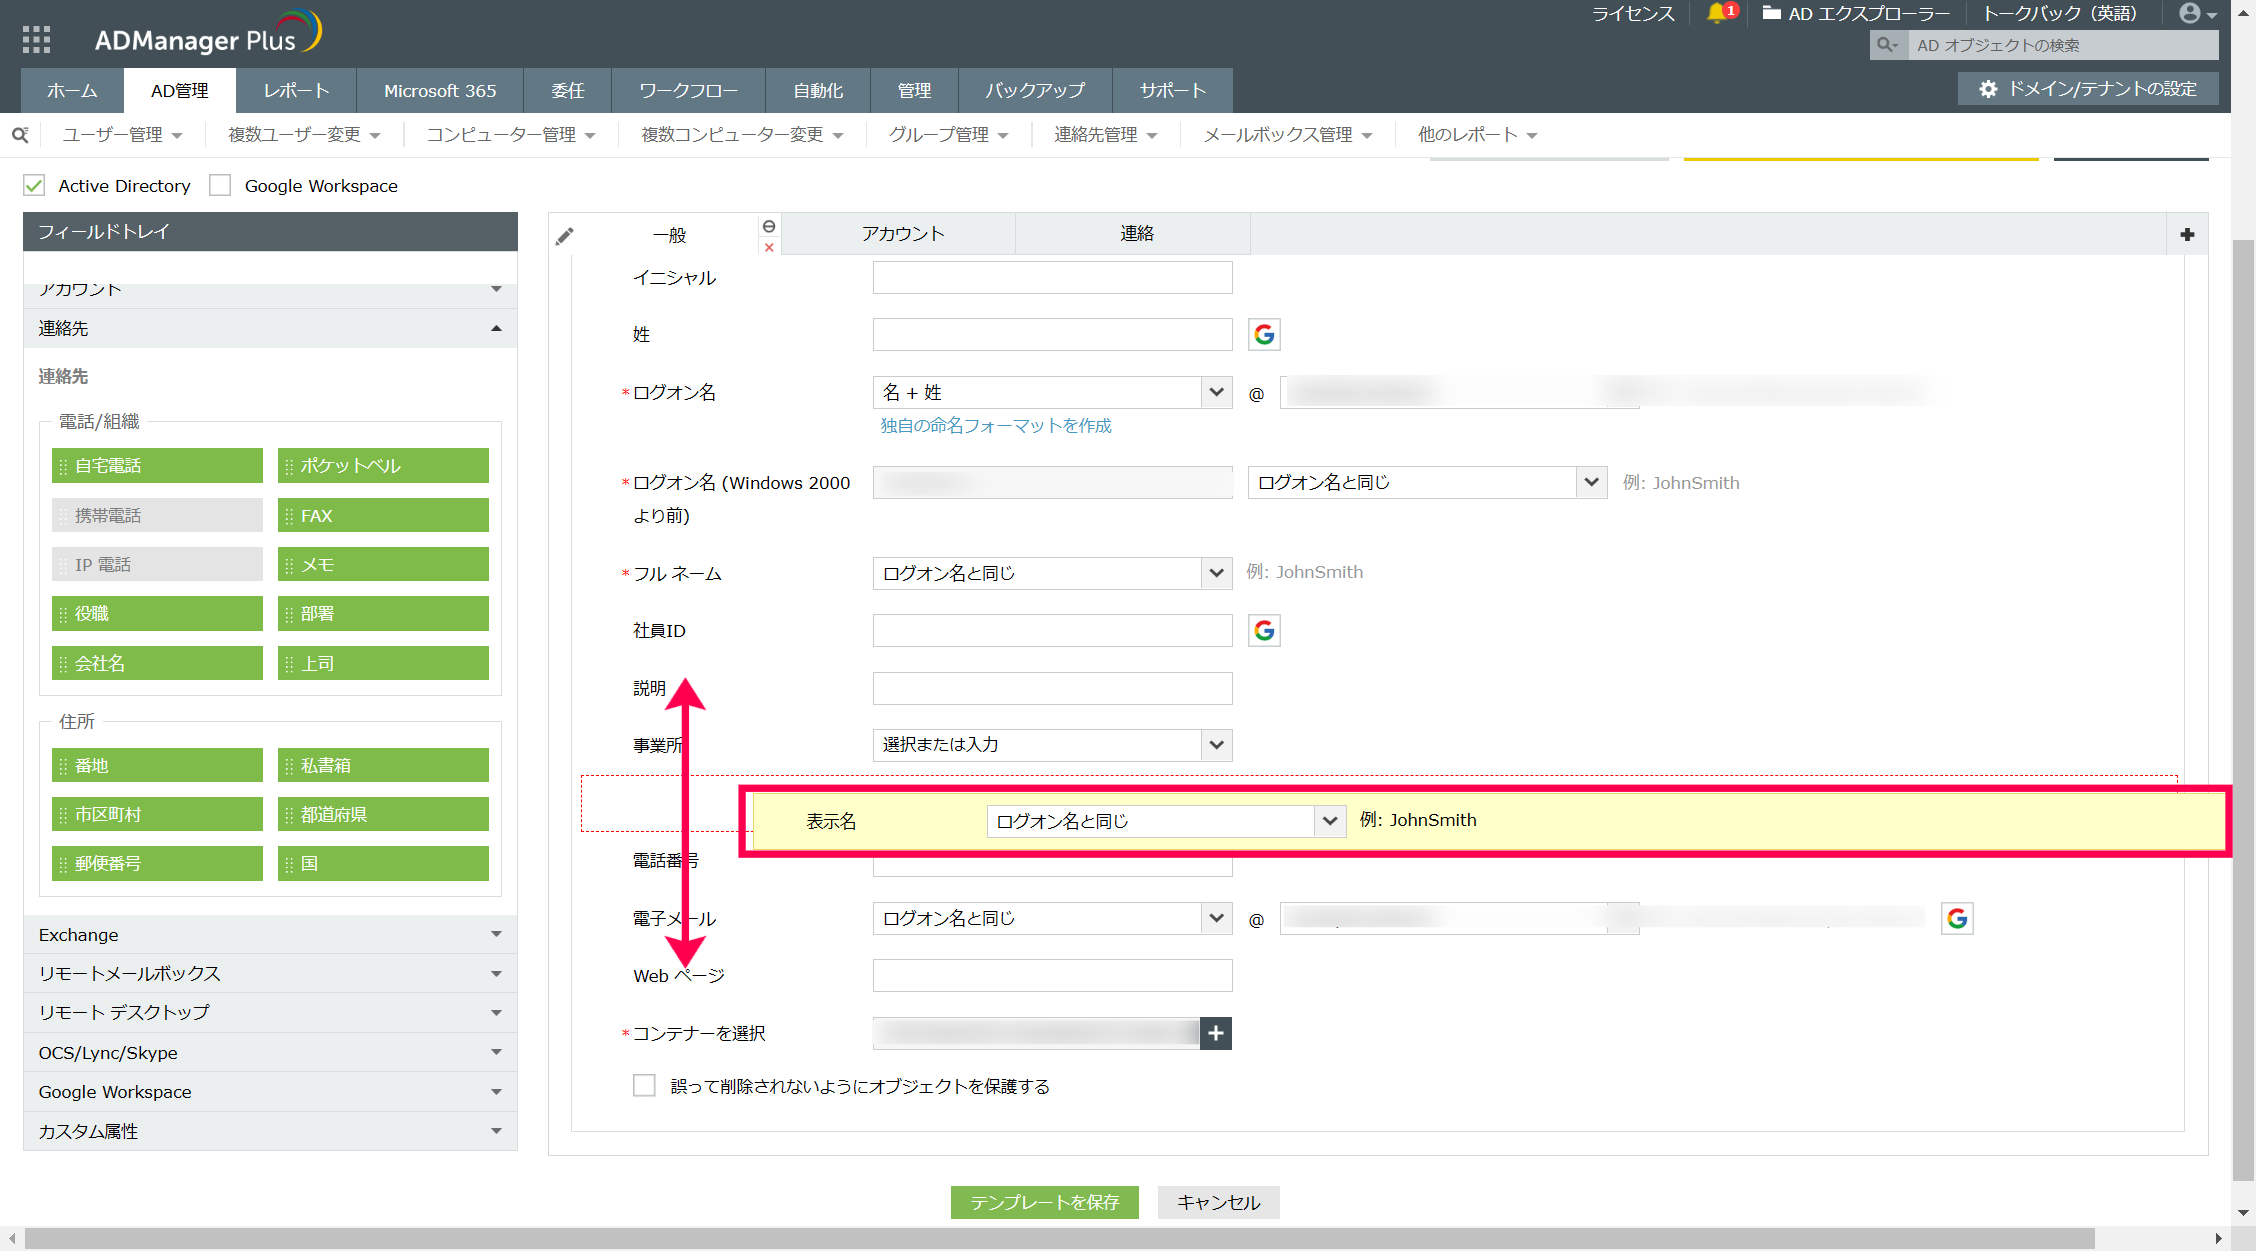Click plus icon next to コンテナーを選択

[1215, 1033]
